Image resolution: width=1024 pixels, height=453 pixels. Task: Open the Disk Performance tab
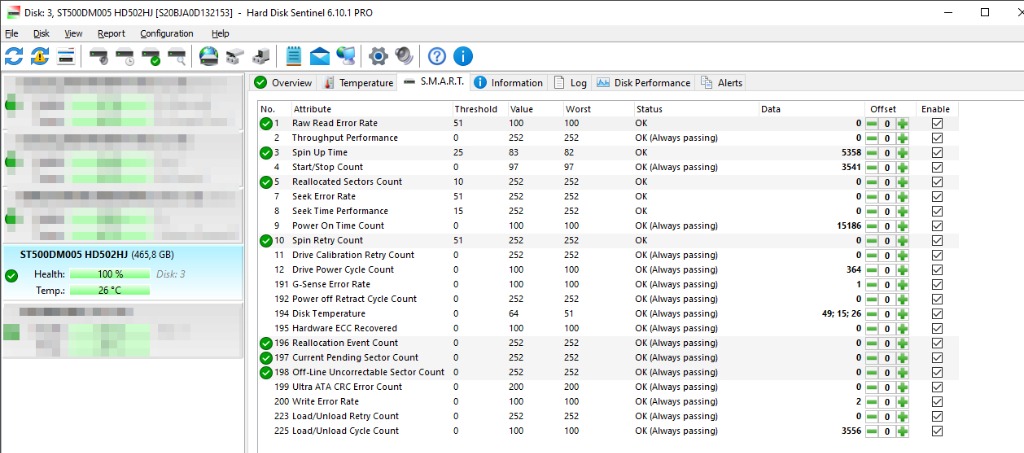point(643,83)
